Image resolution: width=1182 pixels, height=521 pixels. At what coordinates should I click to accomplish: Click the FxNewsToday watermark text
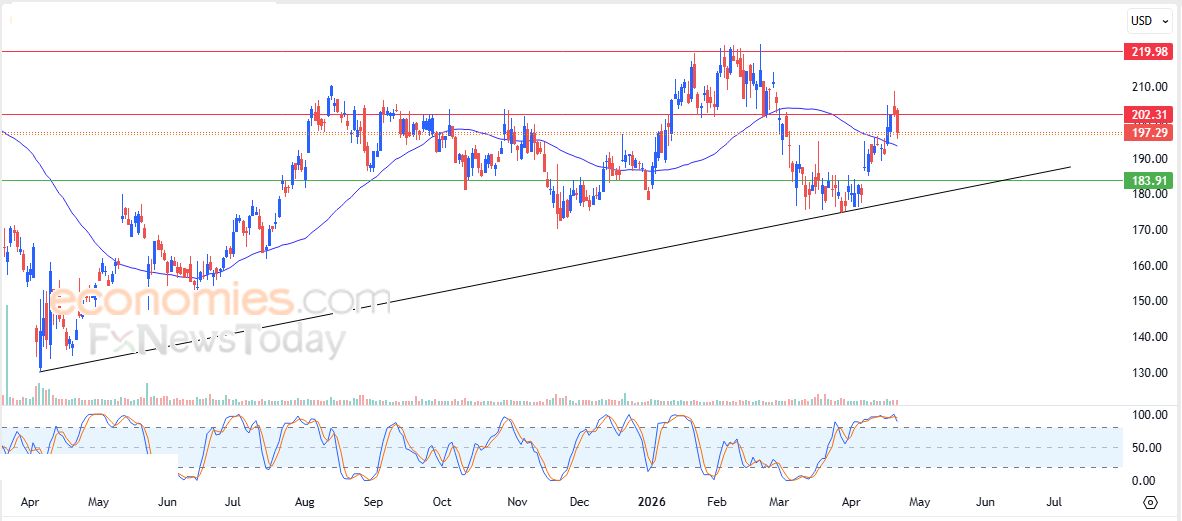point(217,342)
